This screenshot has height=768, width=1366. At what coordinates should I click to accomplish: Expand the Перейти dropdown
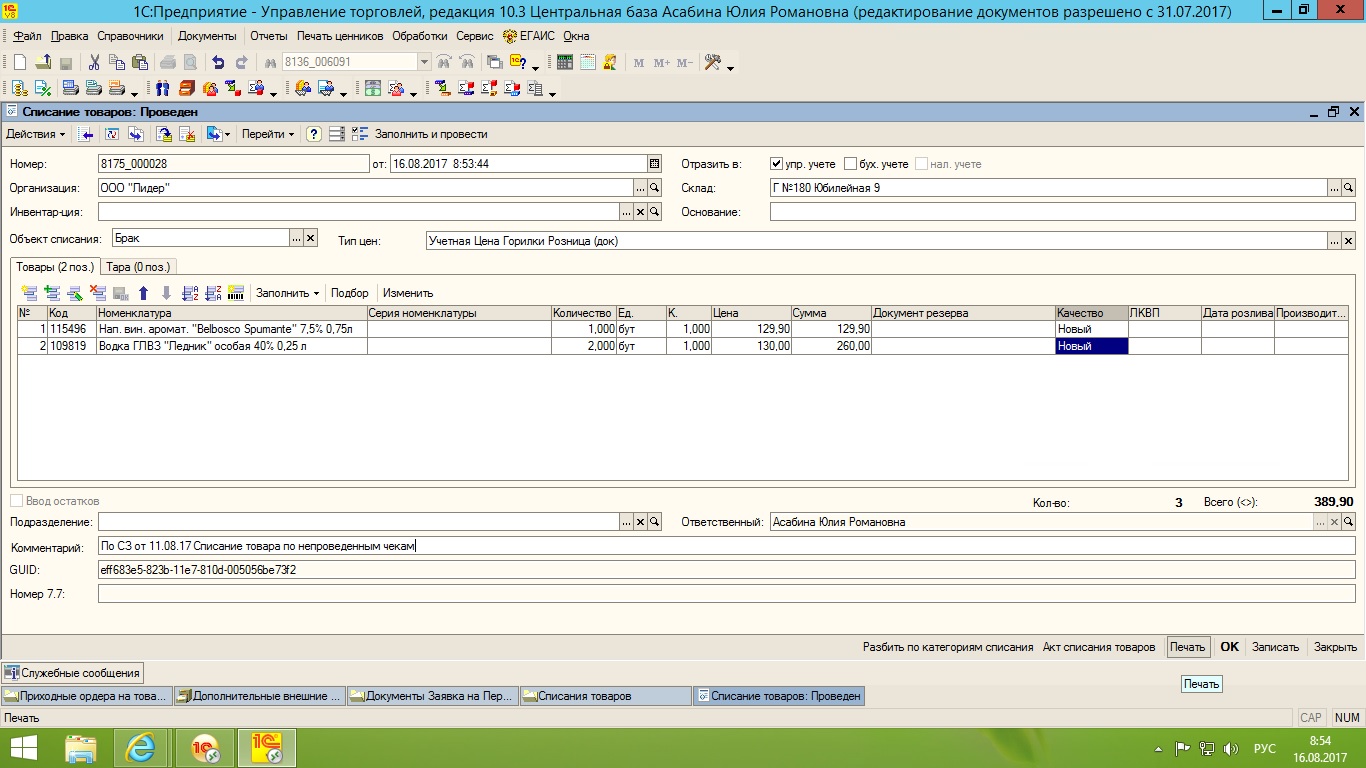pyautogui.click(x=268, y=134)
